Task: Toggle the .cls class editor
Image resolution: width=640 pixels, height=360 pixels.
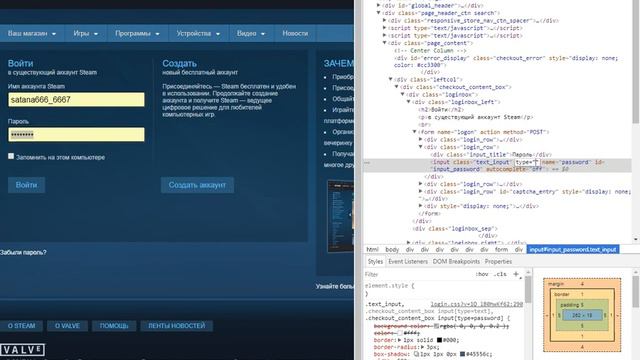Action: pos(500,274)
